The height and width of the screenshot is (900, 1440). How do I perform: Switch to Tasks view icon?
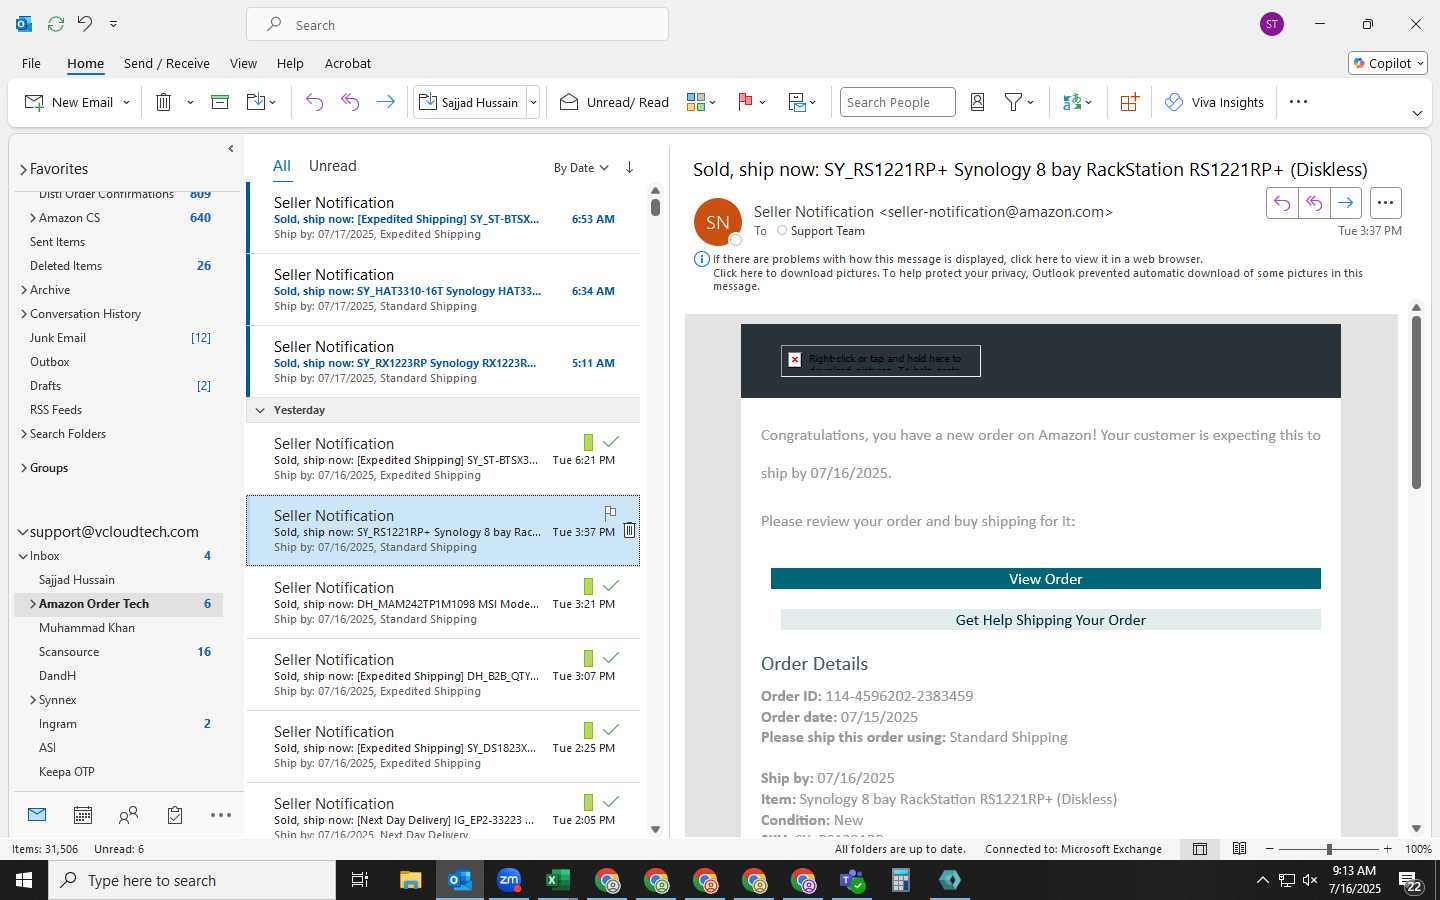(x=175, y=815)
